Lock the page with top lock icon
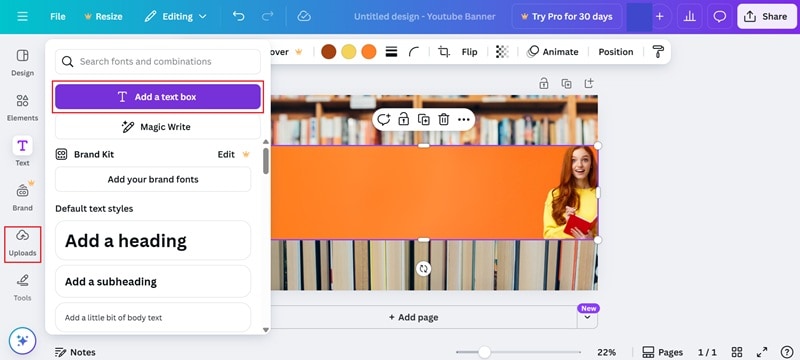Screen dimensions: 800x360 544,83
